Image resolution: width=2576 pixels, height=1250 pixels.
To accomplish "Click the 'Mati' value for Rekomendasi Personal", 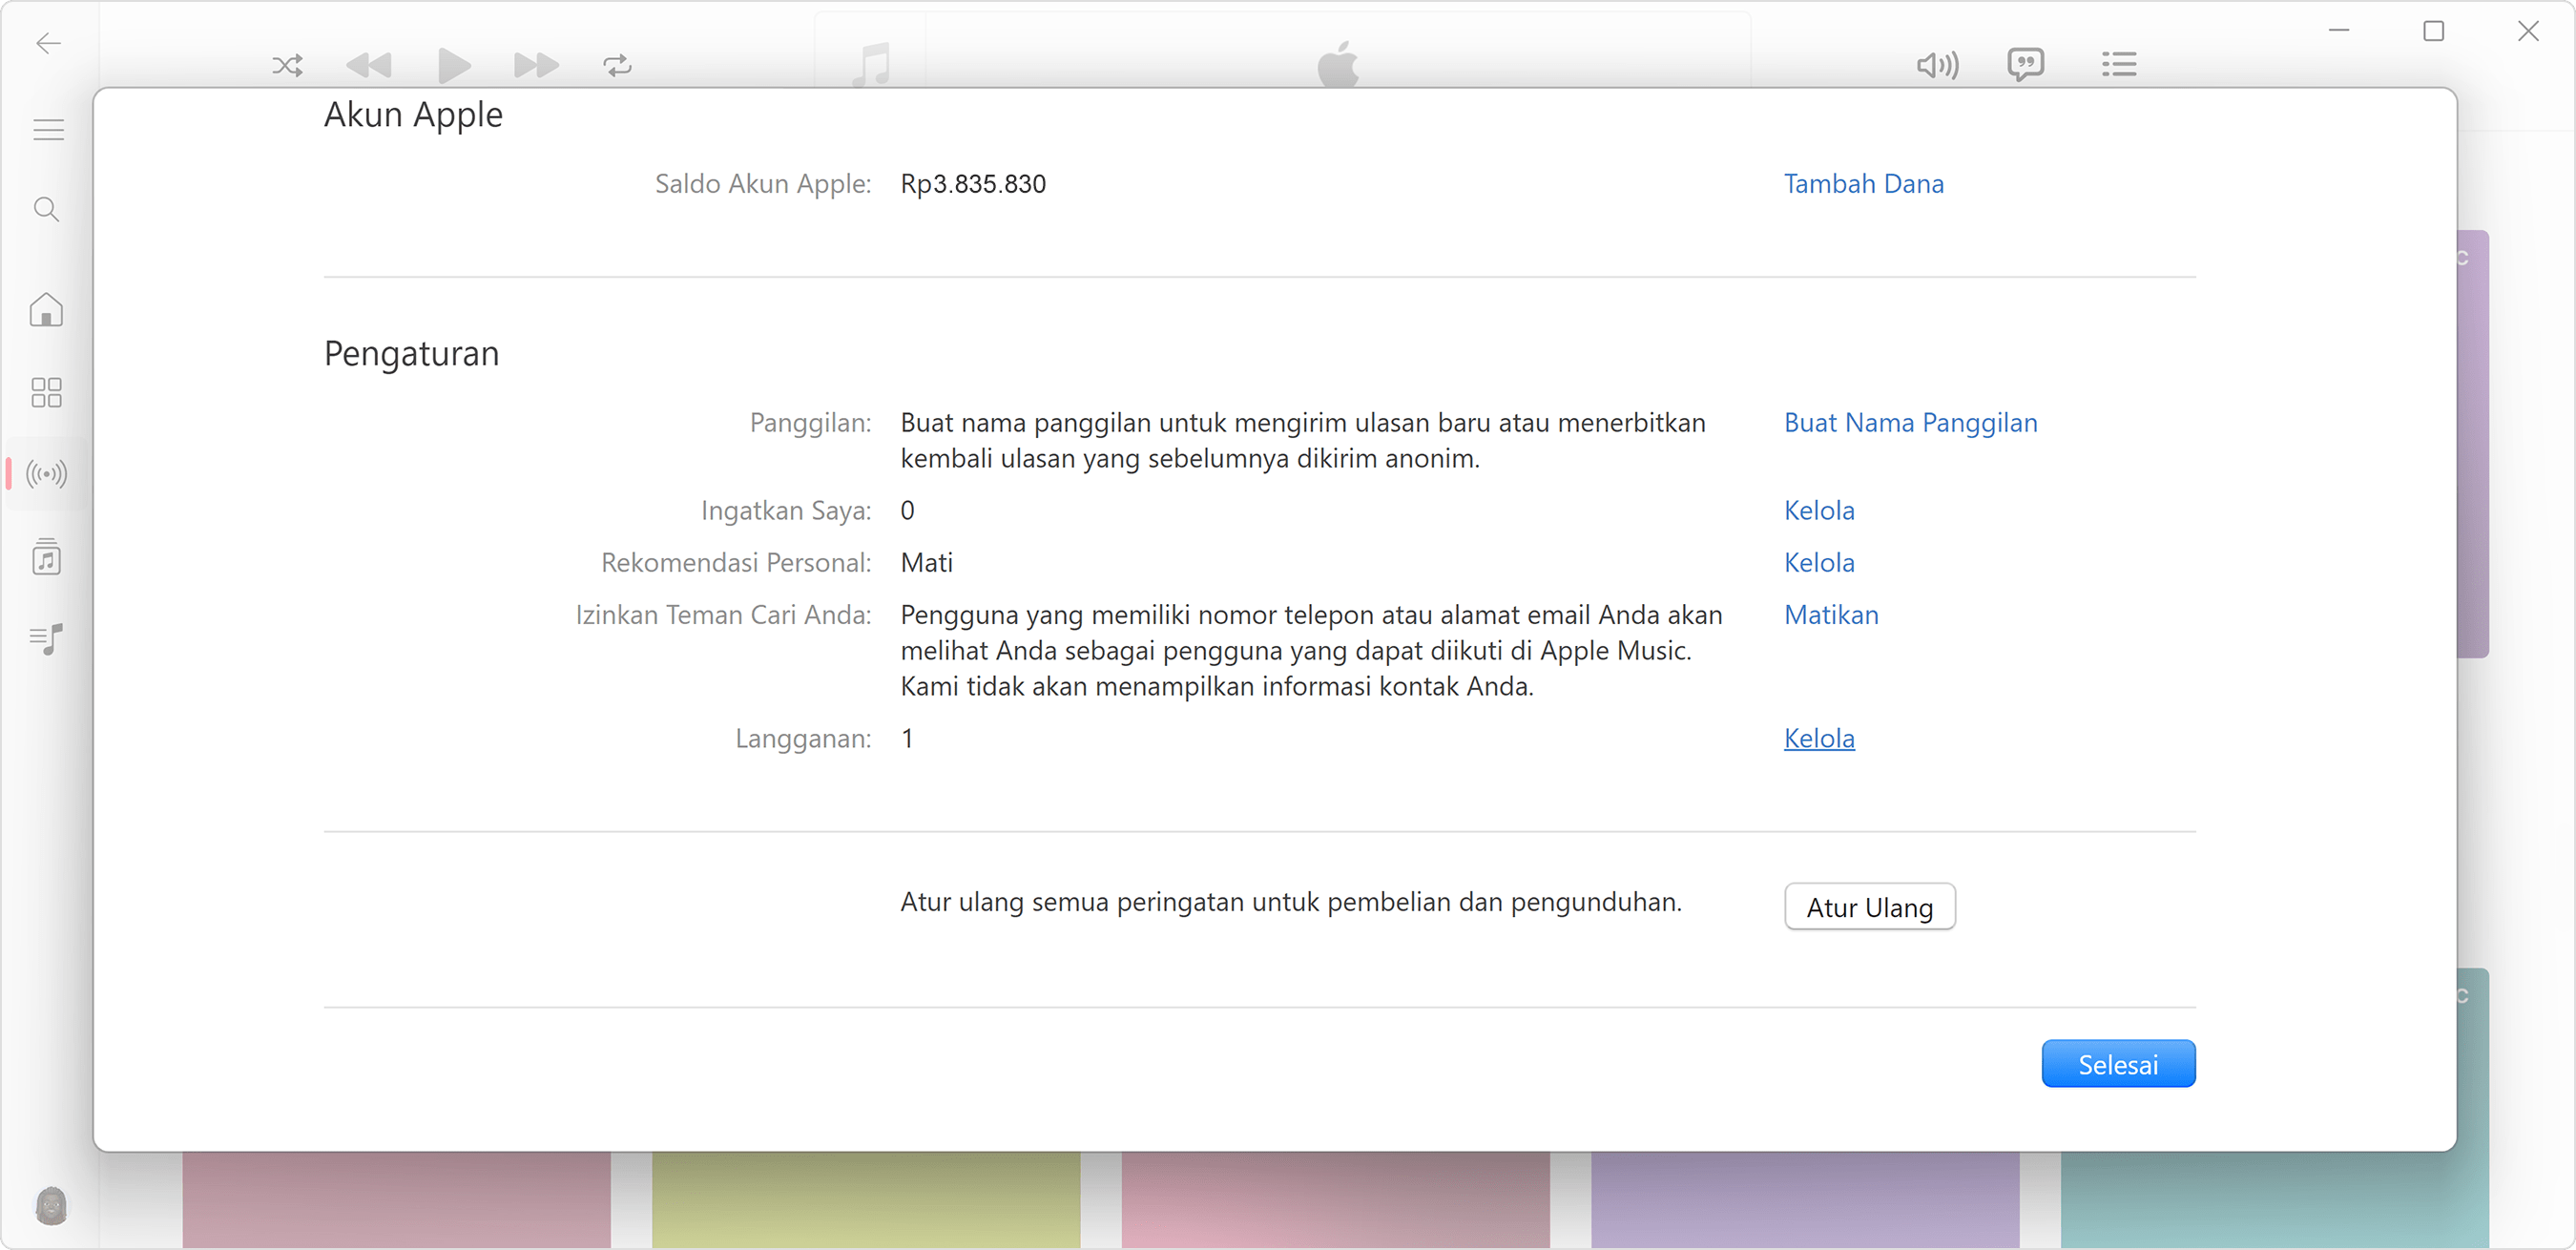I will point(926,563).
